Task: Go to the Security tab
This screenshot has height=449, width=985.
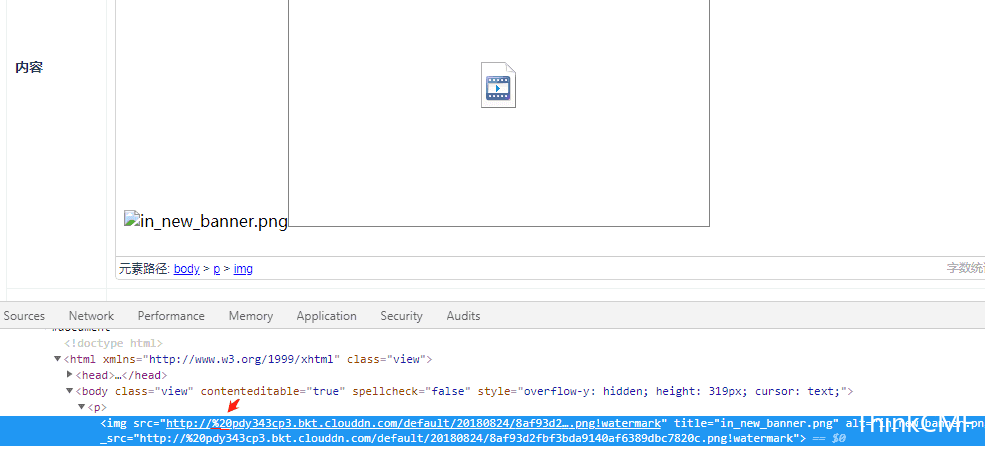Action: (401, 316)
